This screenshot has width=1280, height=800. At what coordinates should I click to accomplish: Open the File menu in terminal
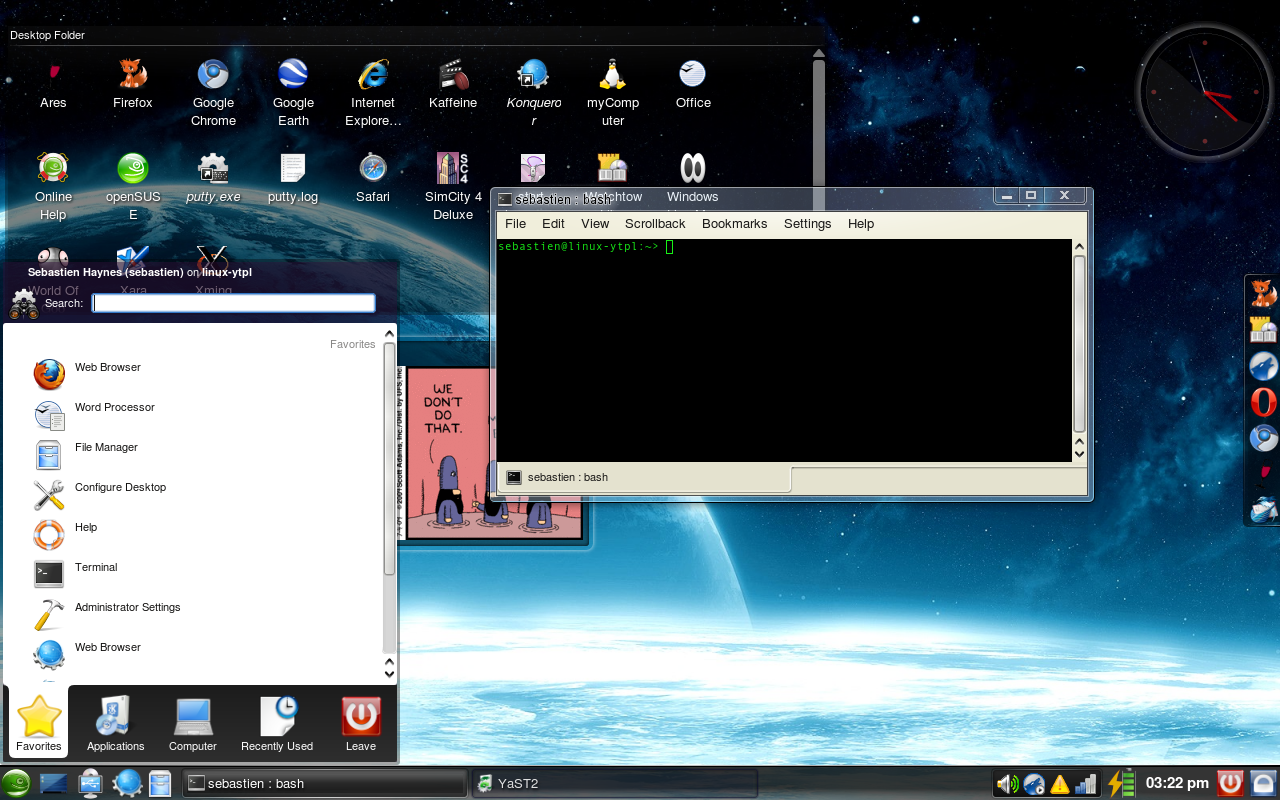pyautogui.click(x=515, y=224)
